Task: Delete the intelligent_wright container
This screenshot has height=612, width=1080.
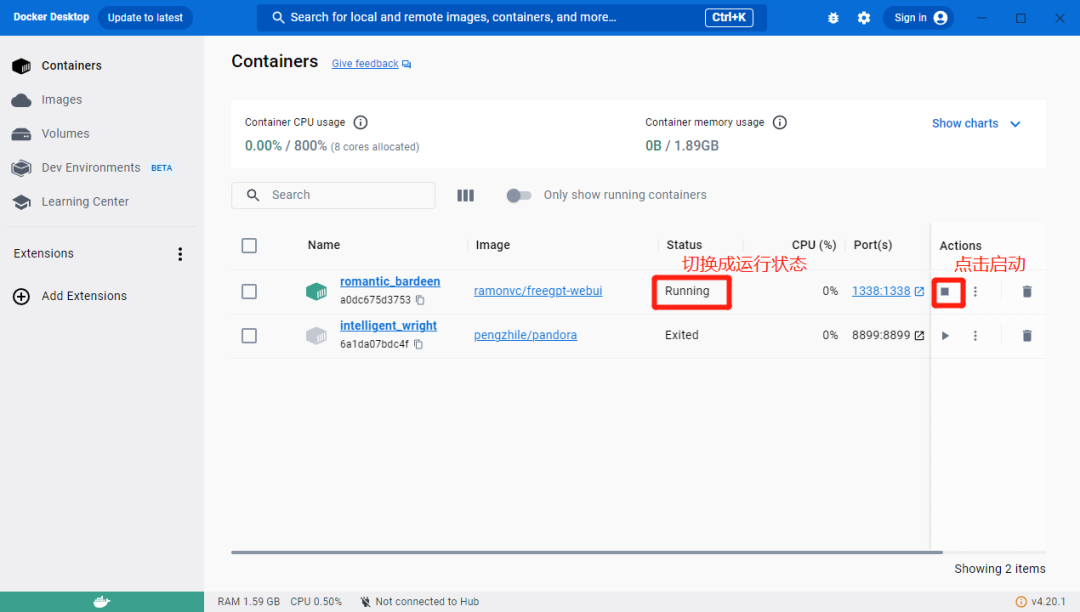Action: pyautogui.click(x=1027, y=336)
